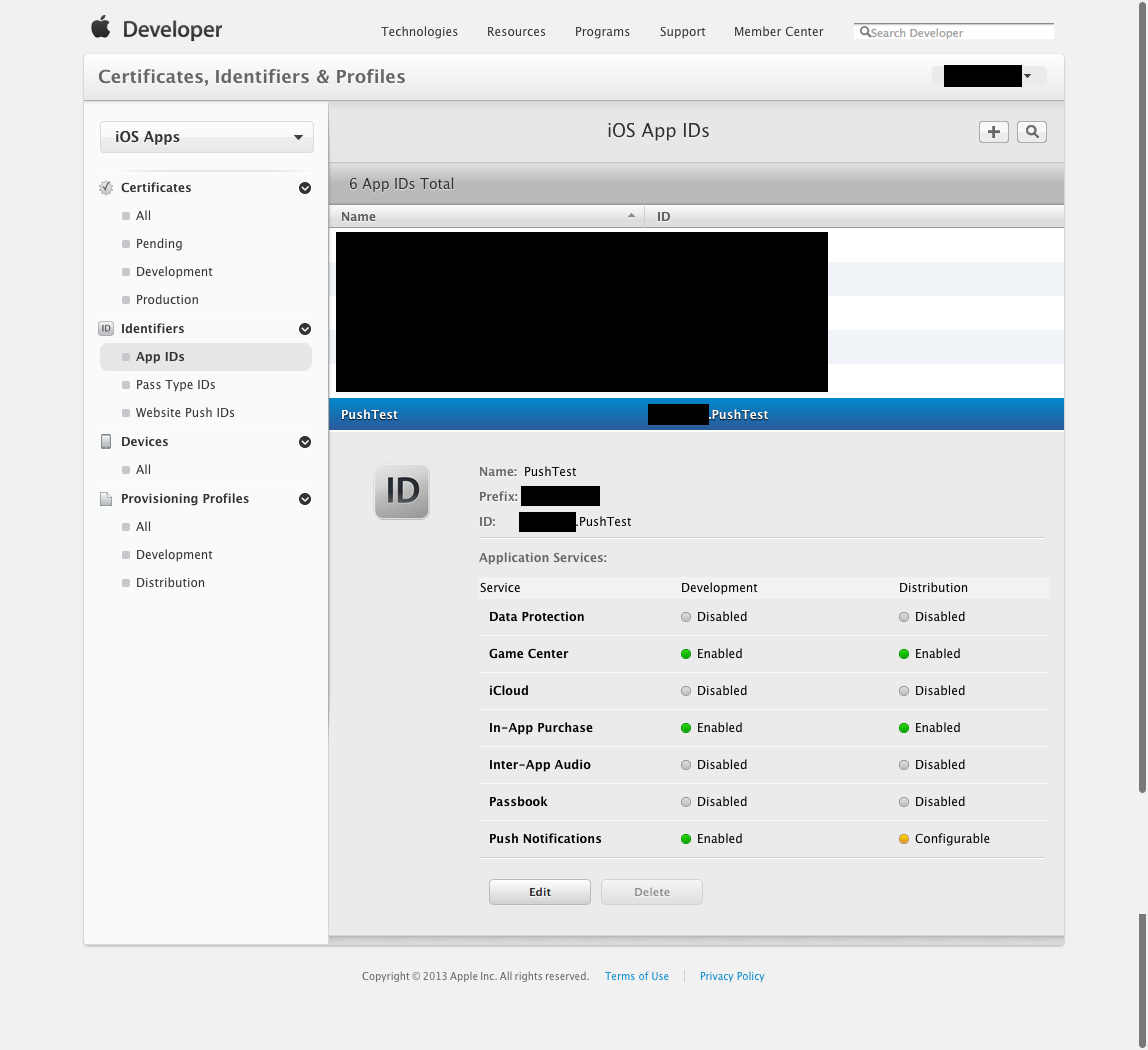This screenshot has width=1148, height=1050.
Task: Click the Passbook service label
Action: [x=518, y=801]
